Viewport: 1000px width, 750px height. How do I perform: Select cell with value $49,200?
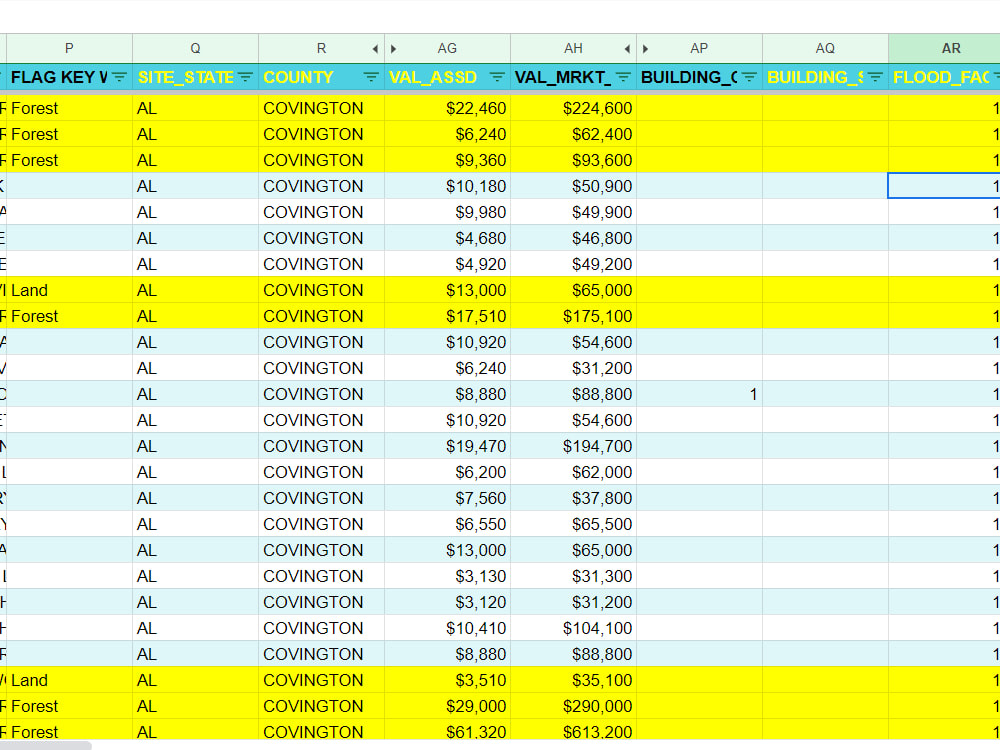coord(573,265)
